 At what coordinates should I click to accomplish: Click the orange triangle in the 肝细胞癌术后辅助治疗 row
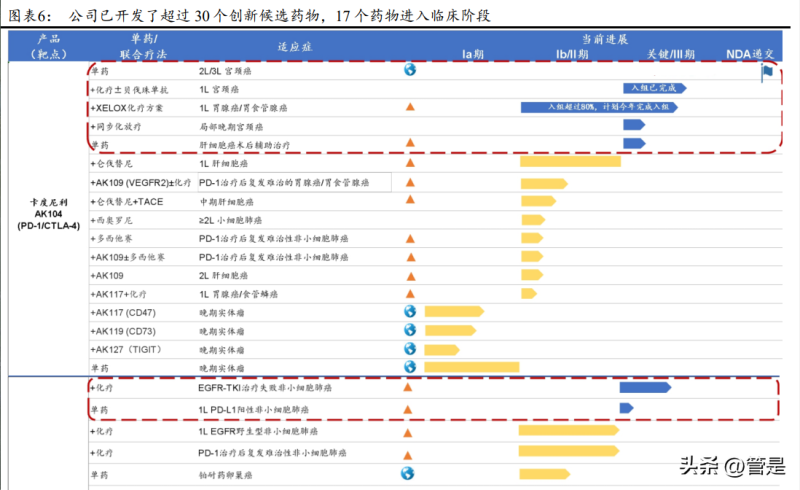tap(410, 142)
